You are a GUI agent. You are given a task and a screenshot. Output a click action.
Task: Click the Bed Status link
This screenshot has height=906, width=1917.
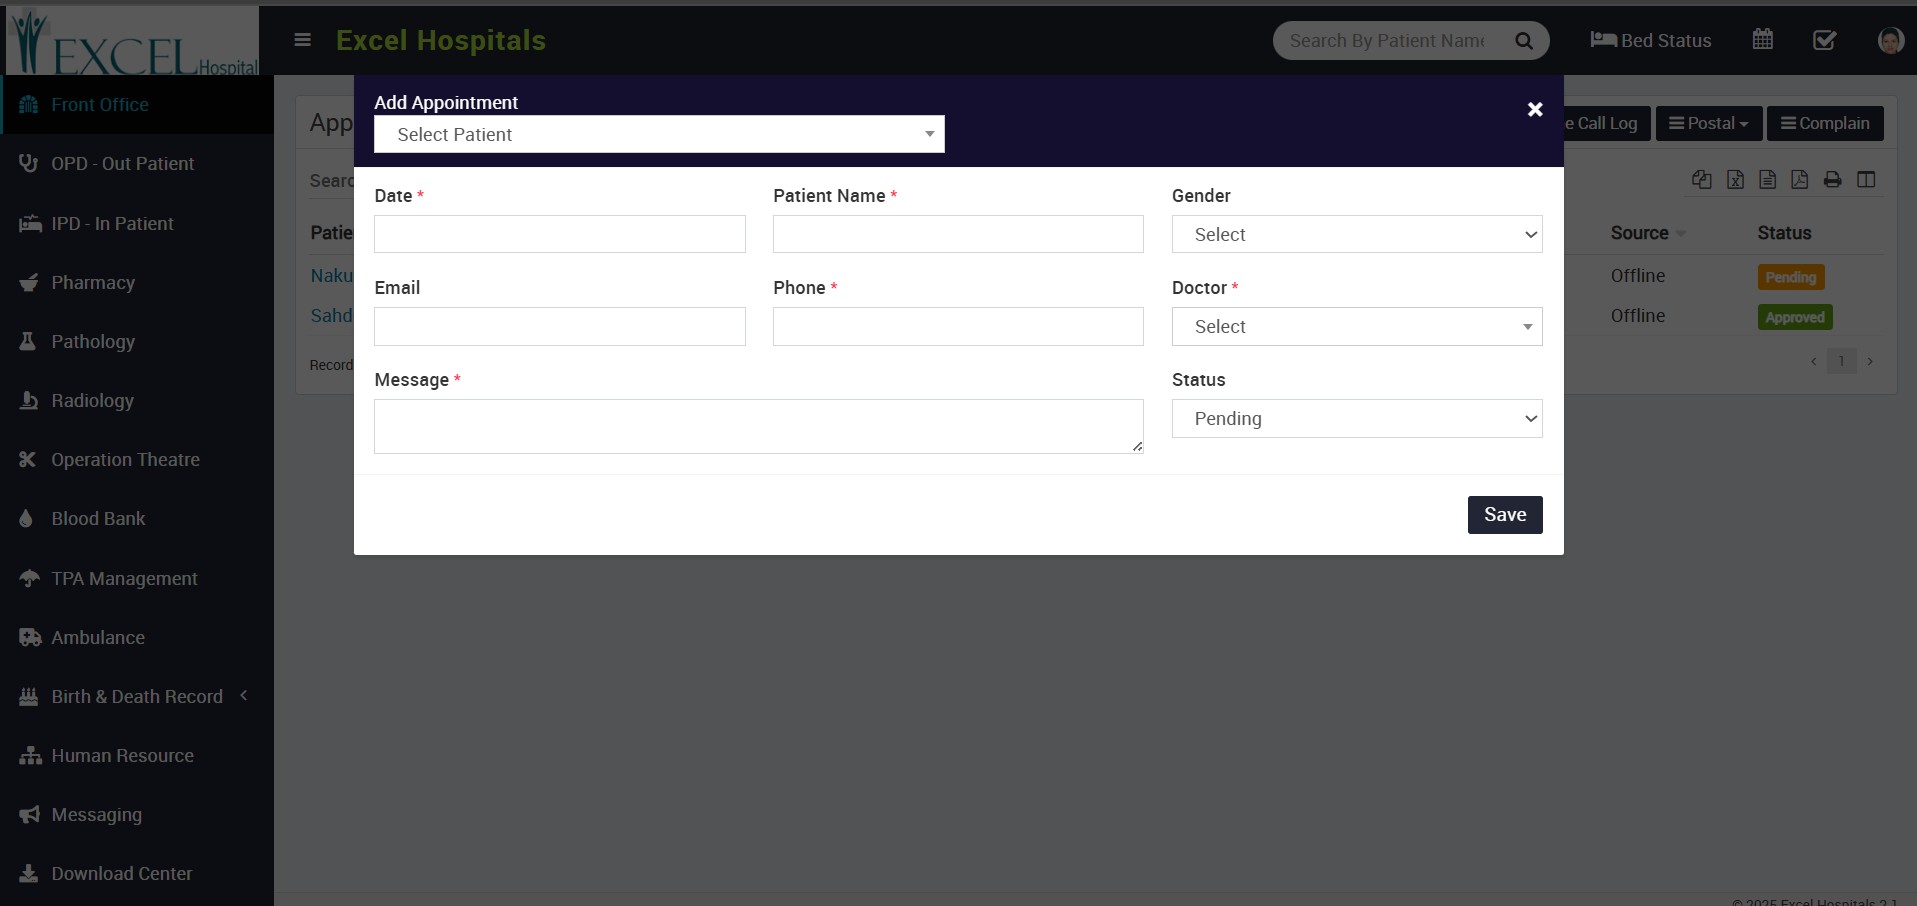(1651, 41)
